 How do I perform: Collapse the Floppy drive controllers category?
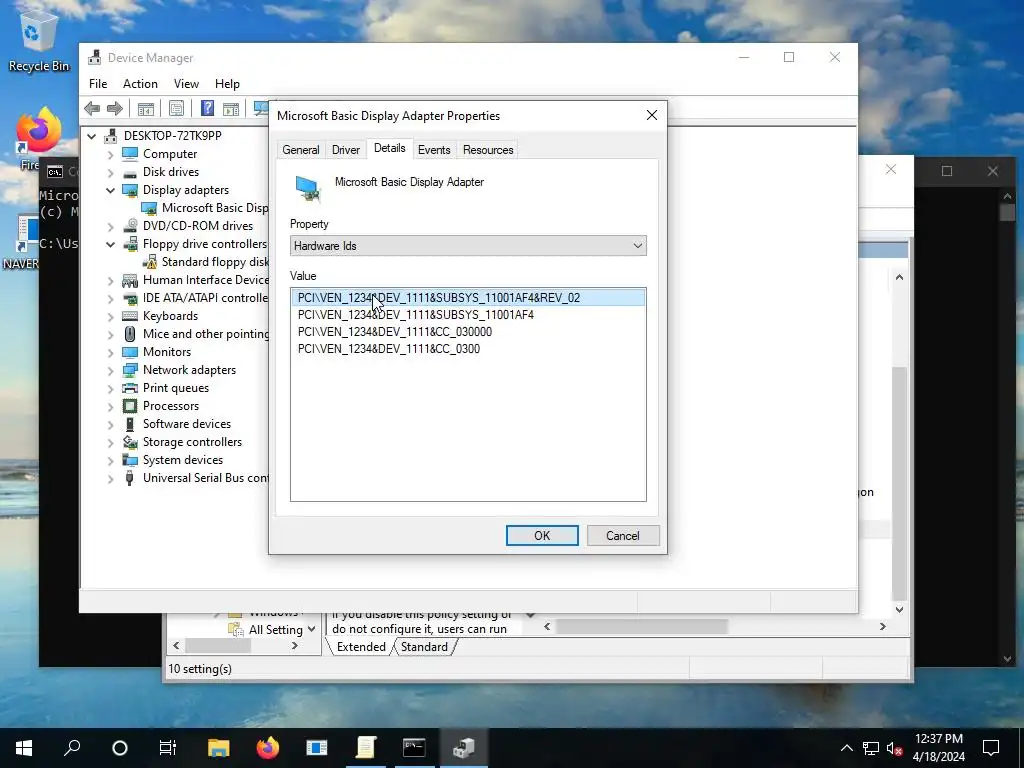(x=110, y=244)
